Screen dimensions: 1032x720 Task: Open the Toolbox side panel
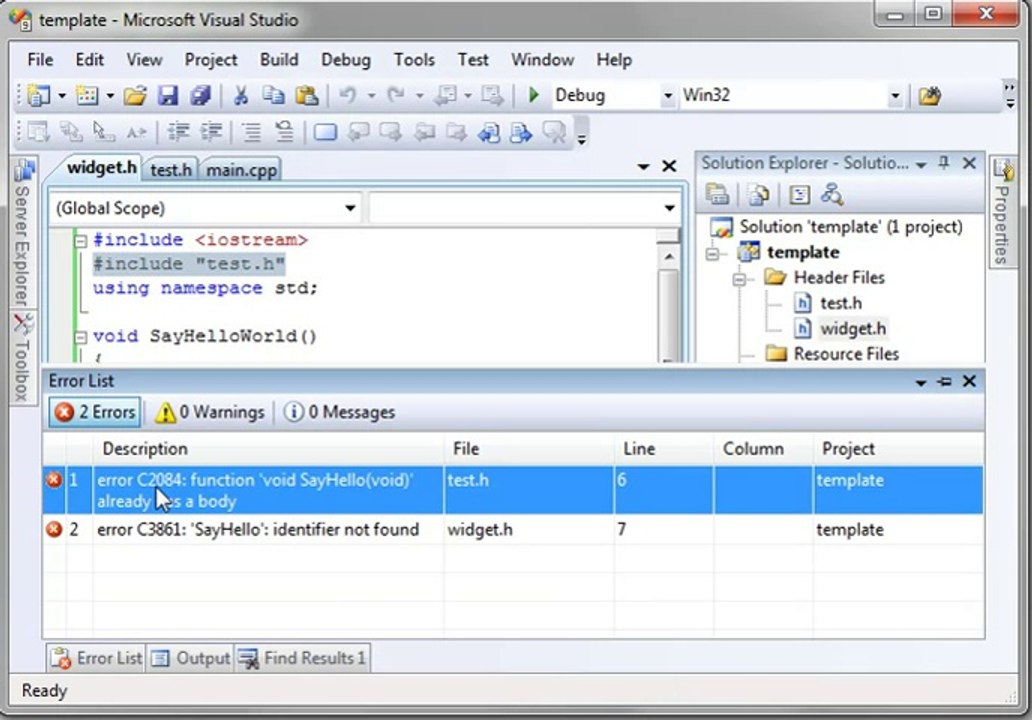pyautogui.click(x=22, y=355)
